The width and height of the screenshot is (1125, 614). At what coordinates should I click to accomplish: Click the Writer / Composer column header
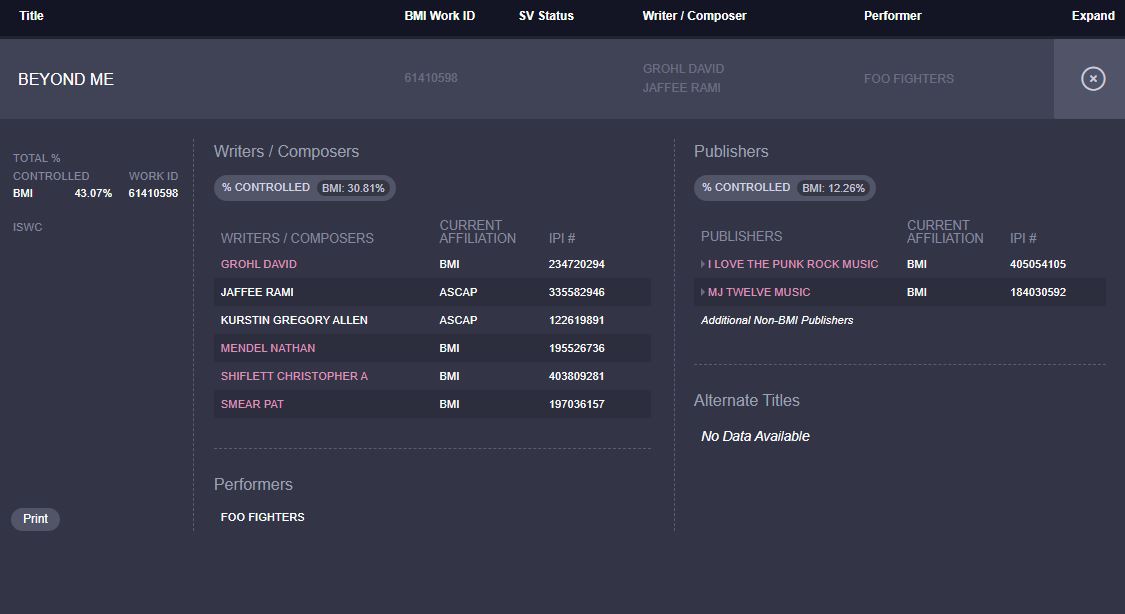[695, 16]
